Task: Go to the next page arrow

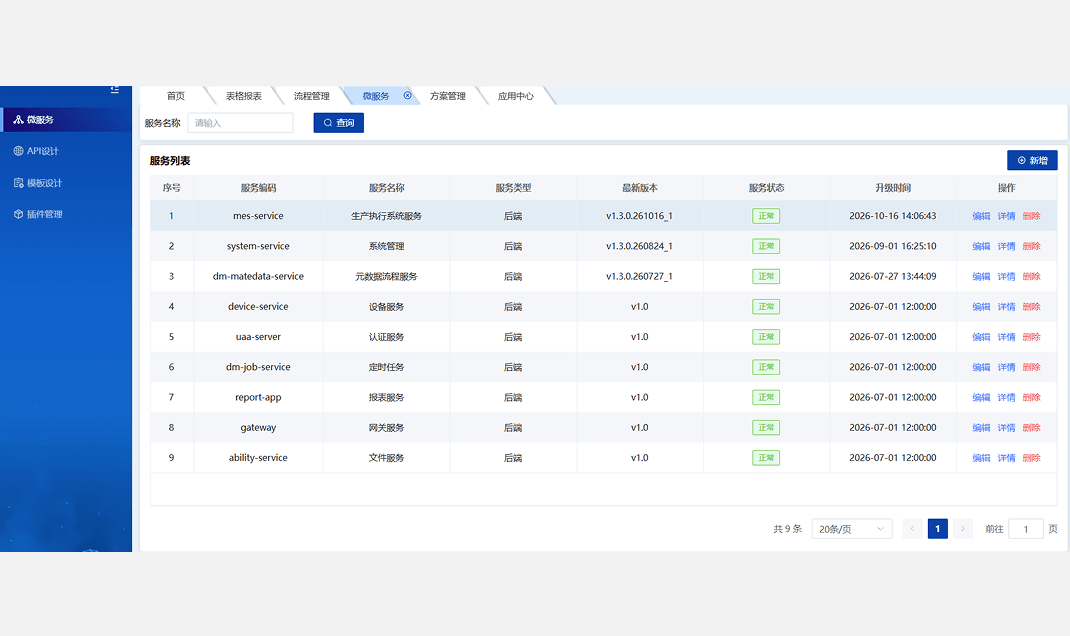Action: [963, 529]
